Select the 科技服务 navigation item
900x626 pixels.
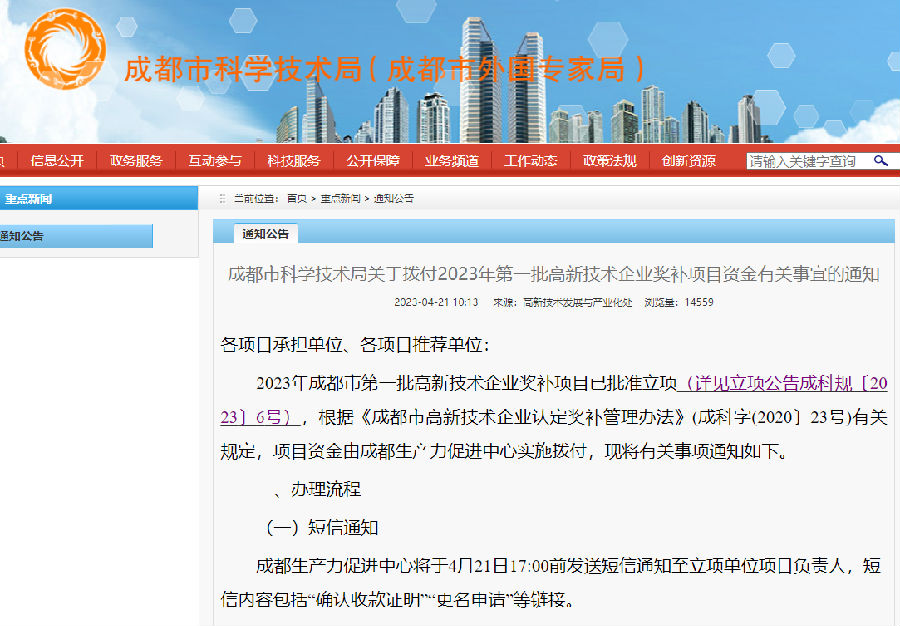294,160
